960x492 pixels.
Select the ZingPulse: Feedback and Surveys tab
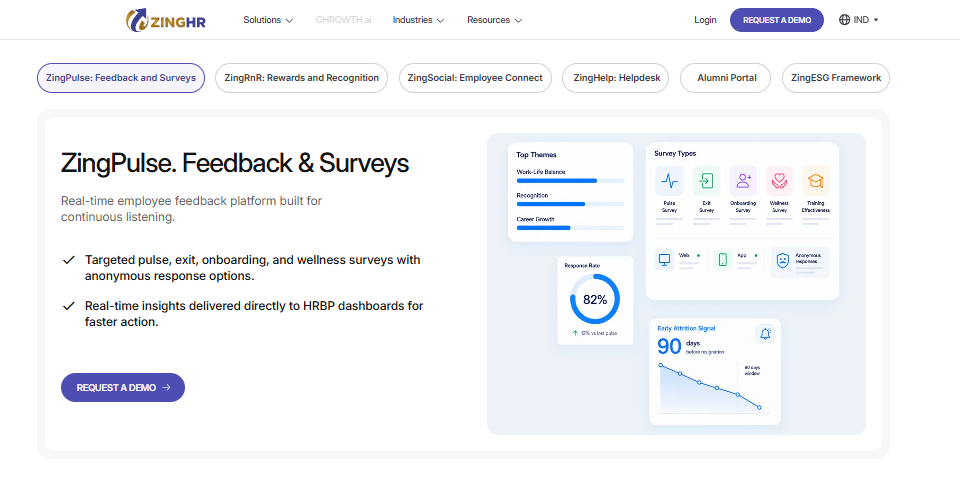(x=121, y=78)
